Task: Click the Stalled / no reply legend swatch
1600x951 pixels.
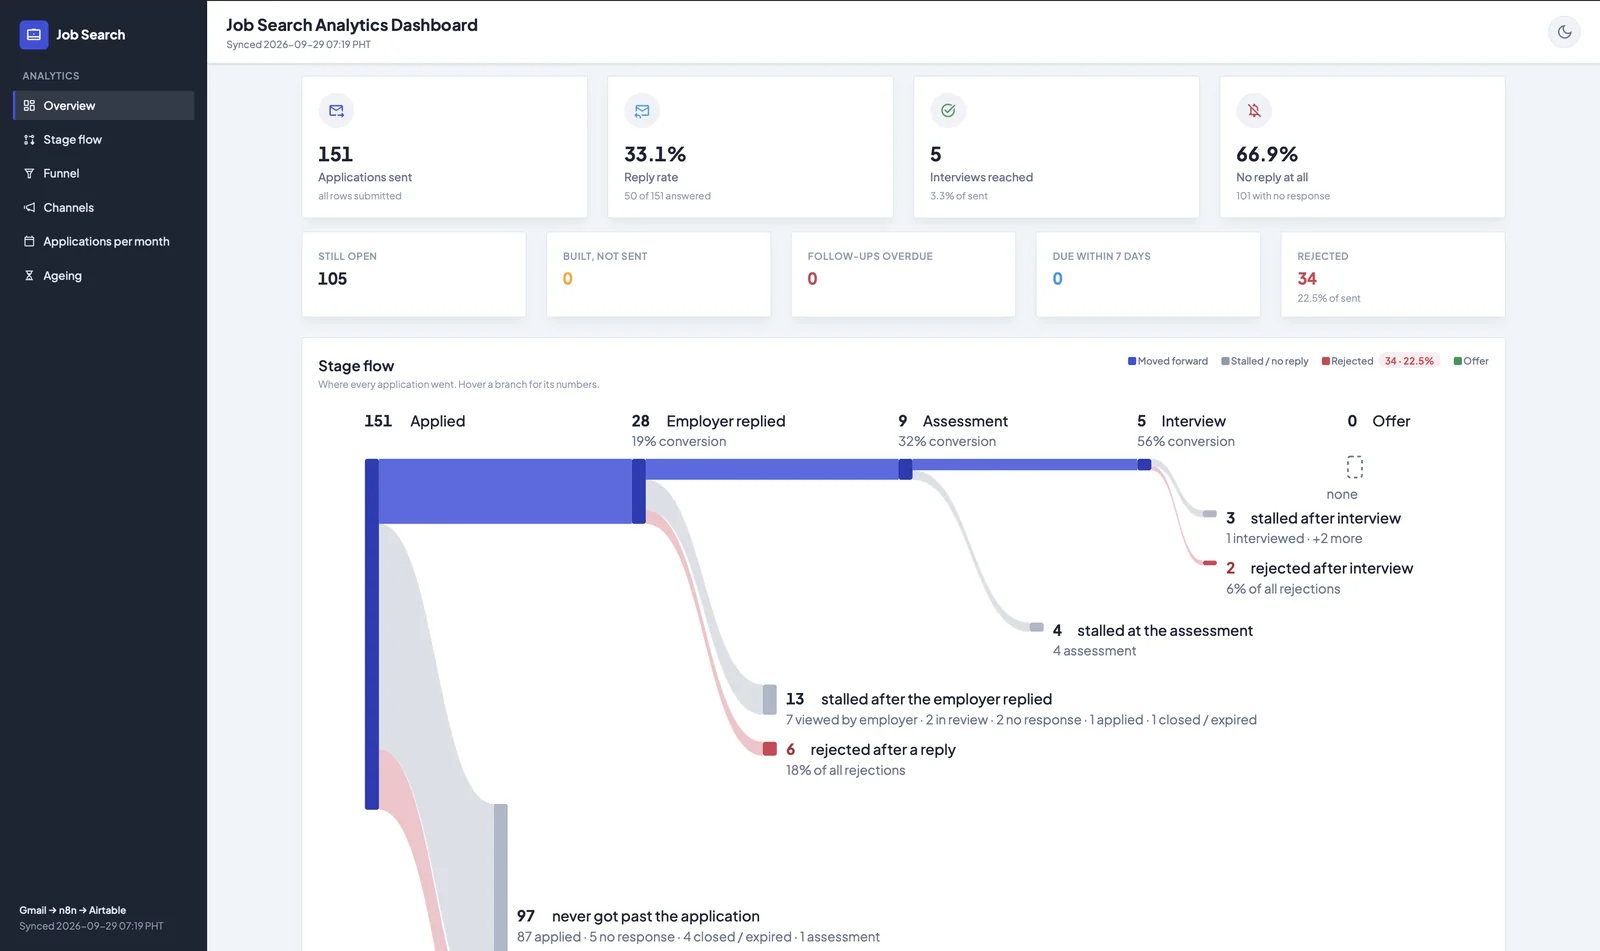Action: pos(1225,362)
